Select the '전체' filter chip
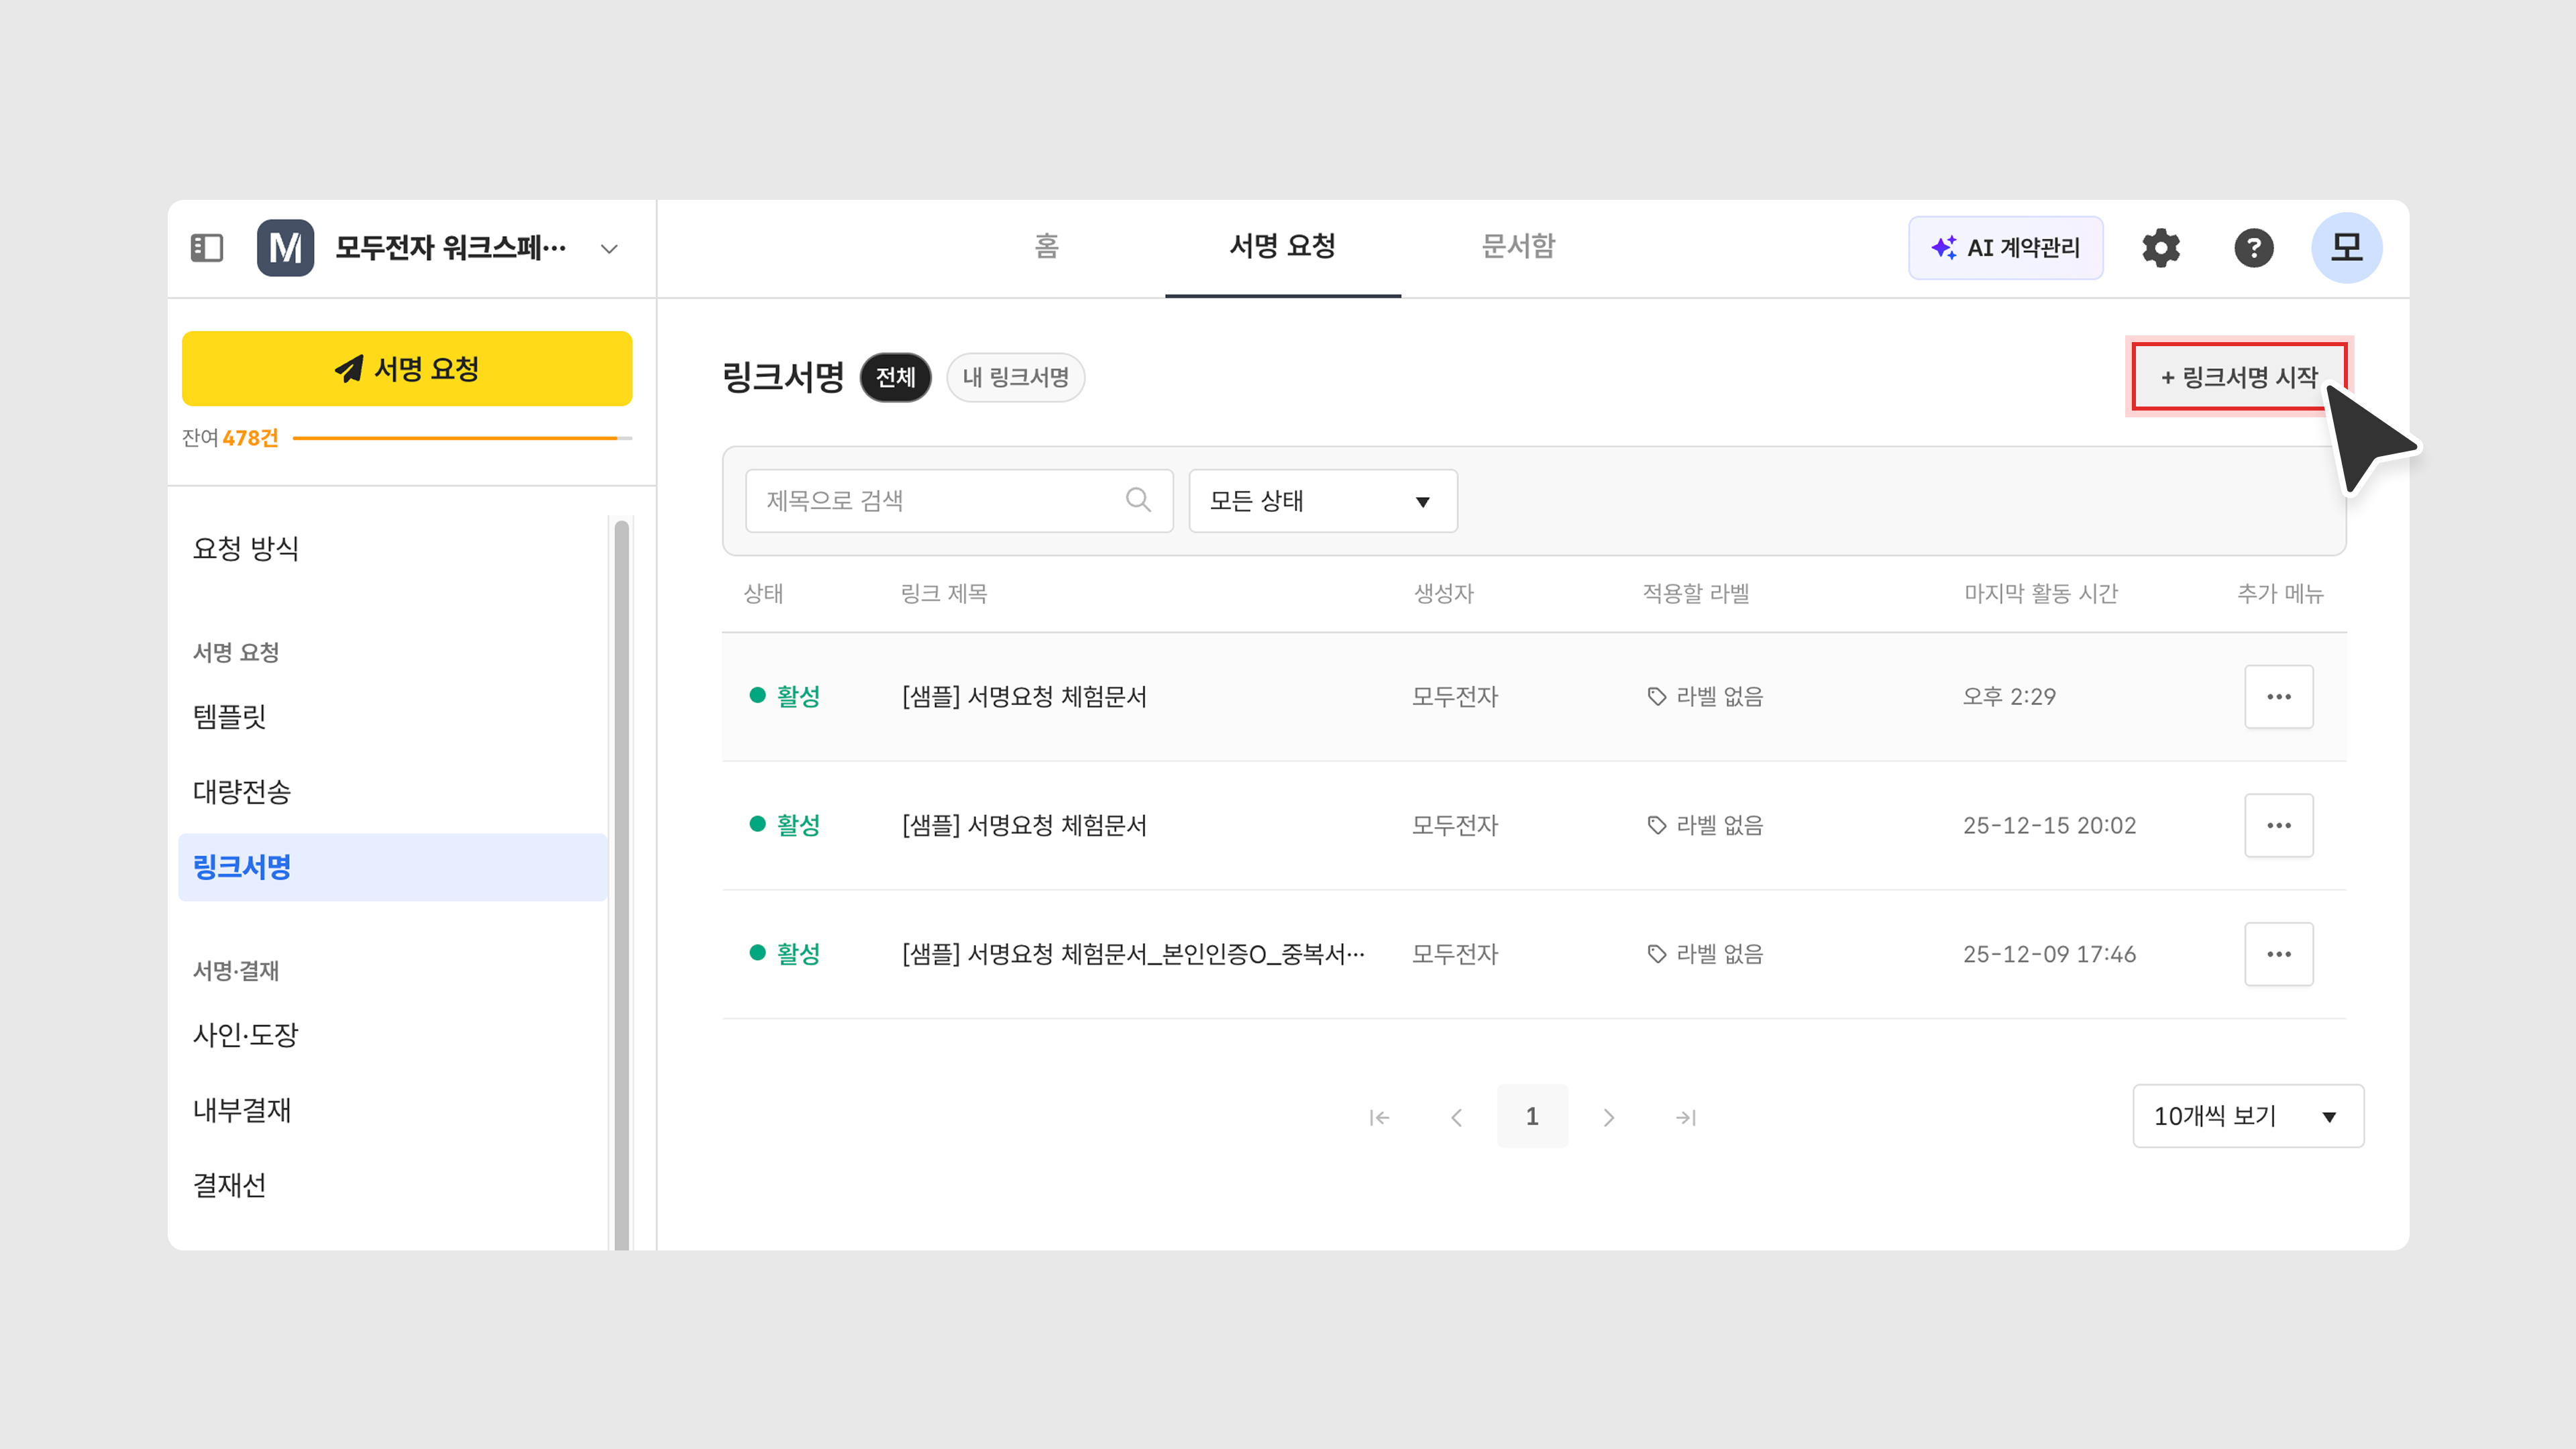 click(x=895, y=377)
